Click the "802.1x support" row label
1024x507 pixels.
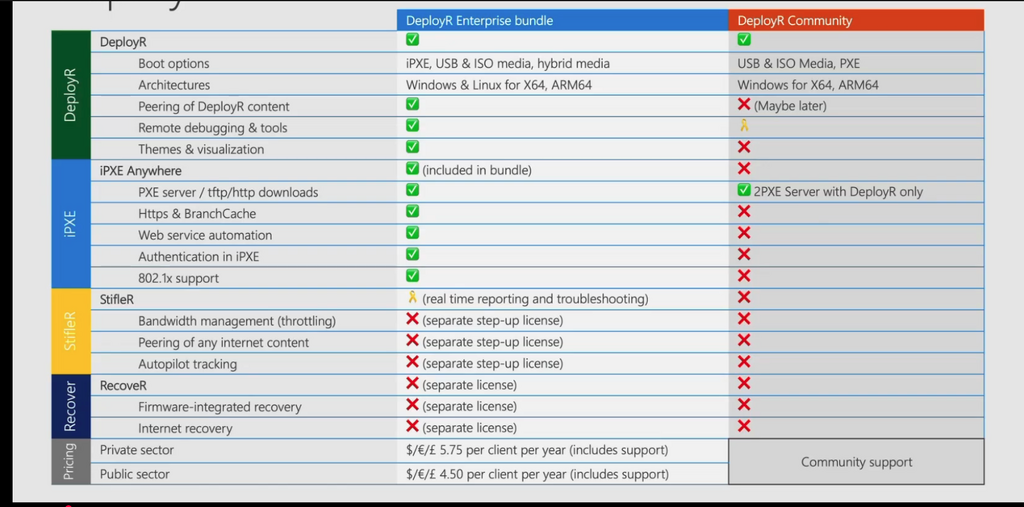tap(178, 278)
